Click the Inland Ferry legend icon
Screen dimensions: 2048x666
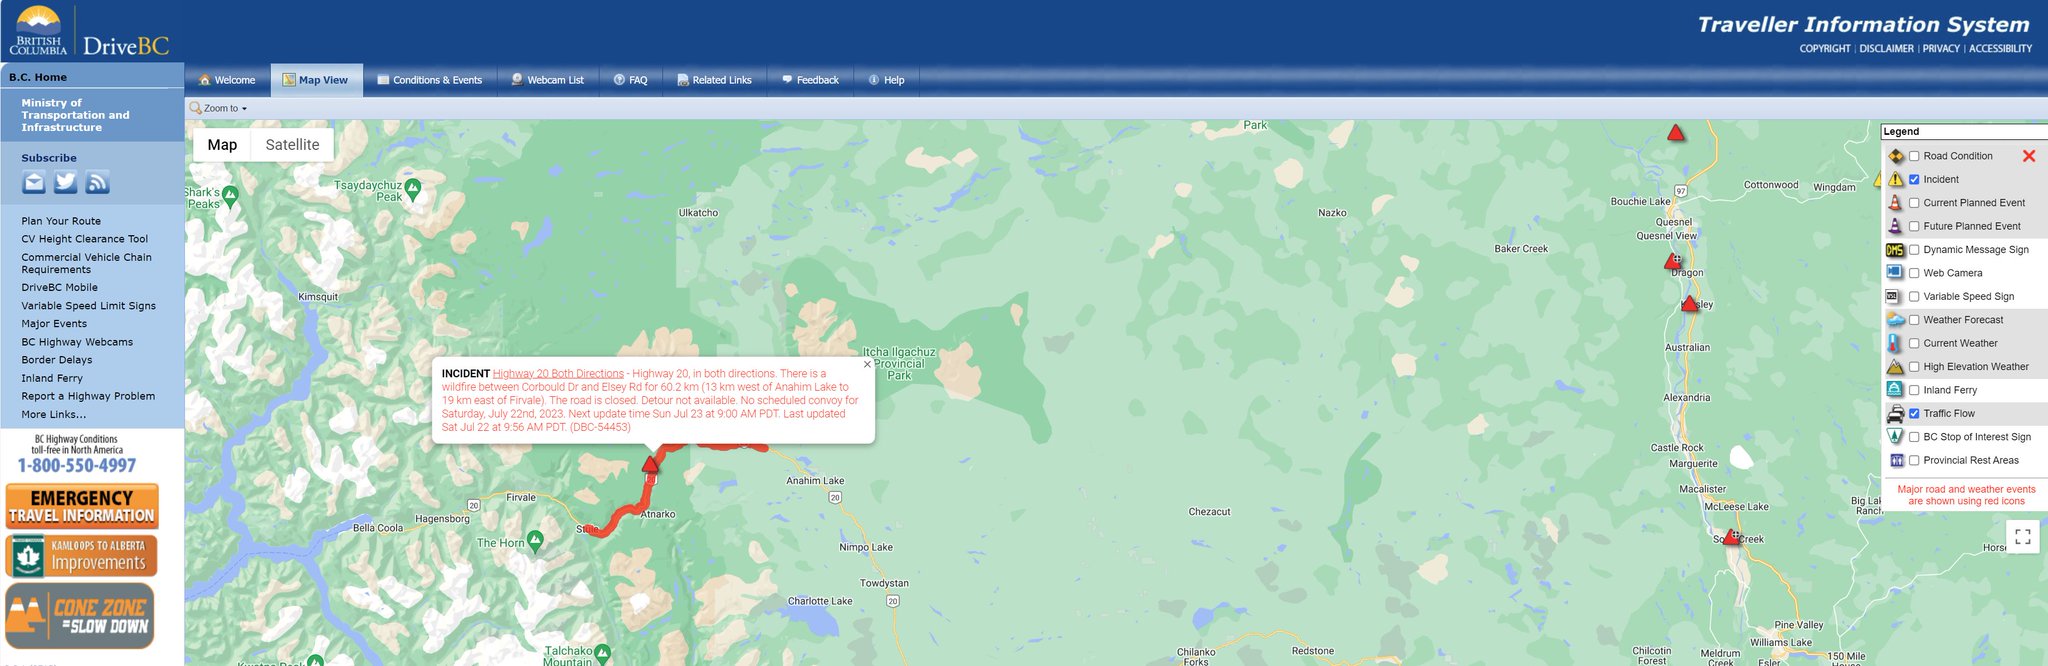click(x=1895, y=390)
